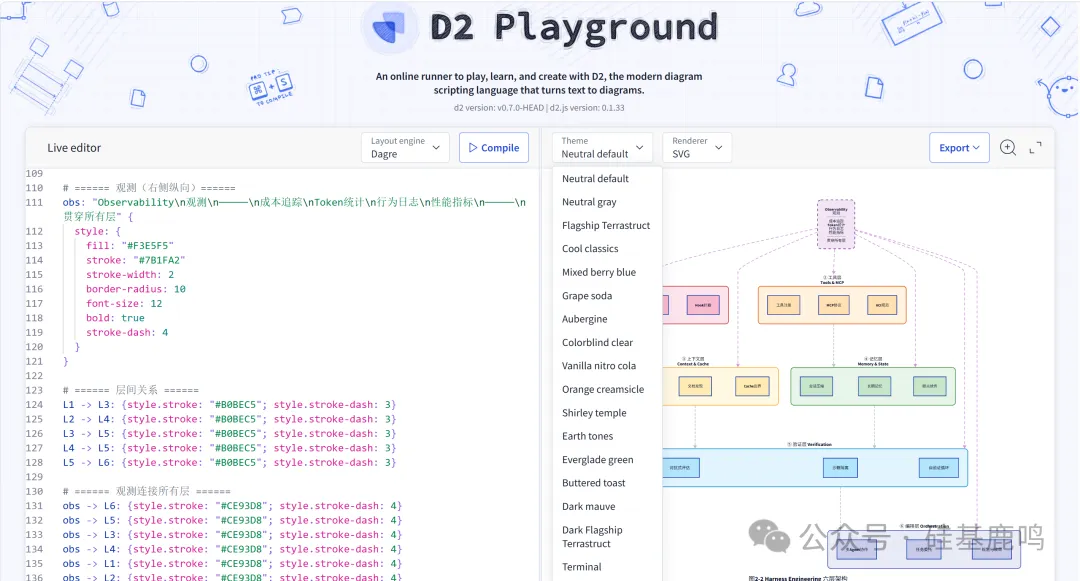
Task: Select the Everglade green theme
Action: (x=597, y=460)
